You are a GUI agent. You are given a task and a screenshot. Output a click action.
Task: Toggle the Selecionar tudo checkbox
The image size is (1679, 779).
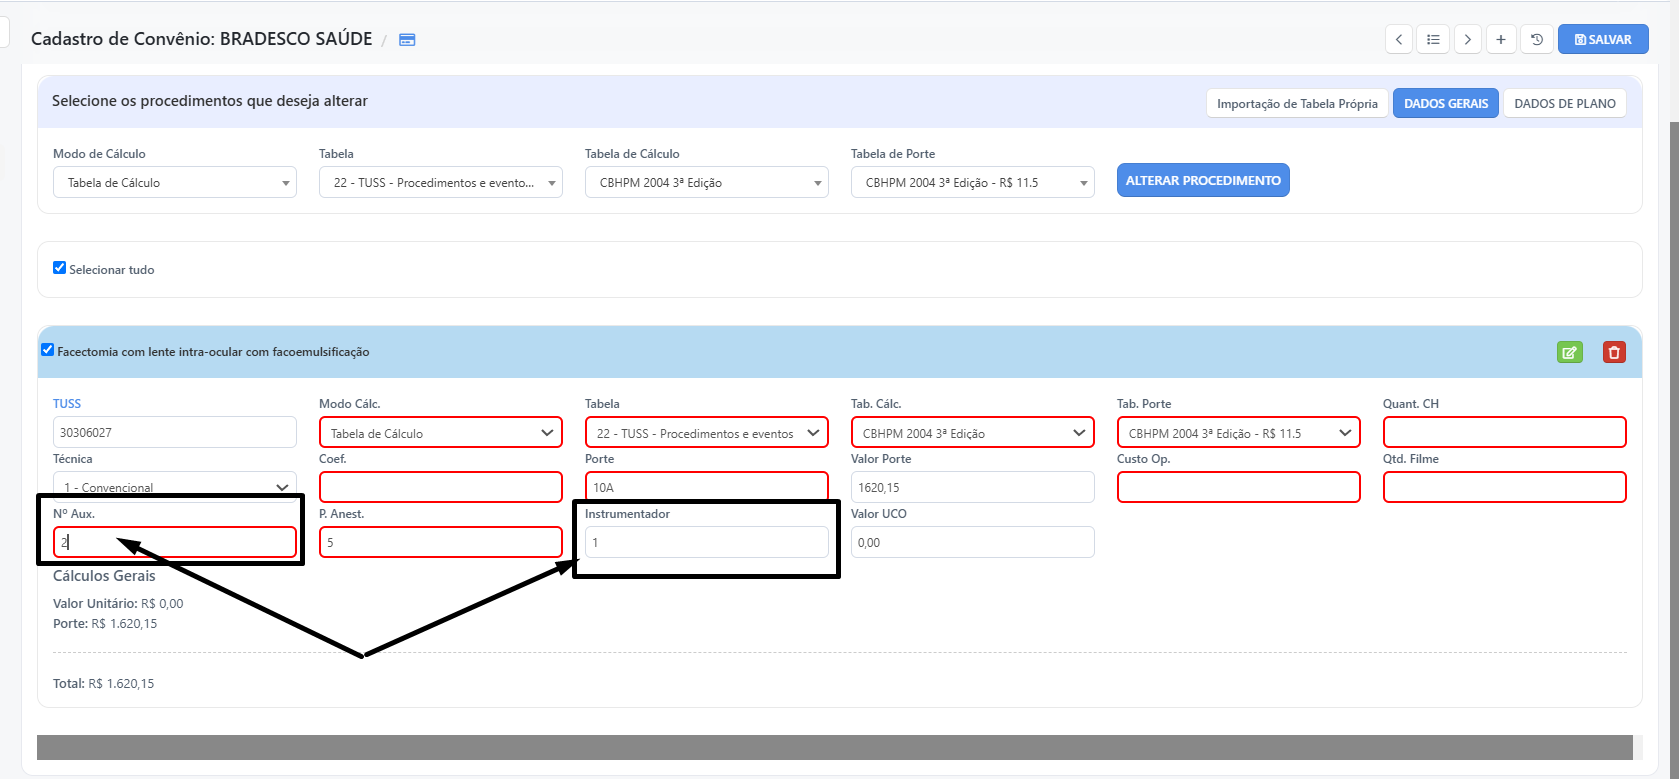point(59,268)
